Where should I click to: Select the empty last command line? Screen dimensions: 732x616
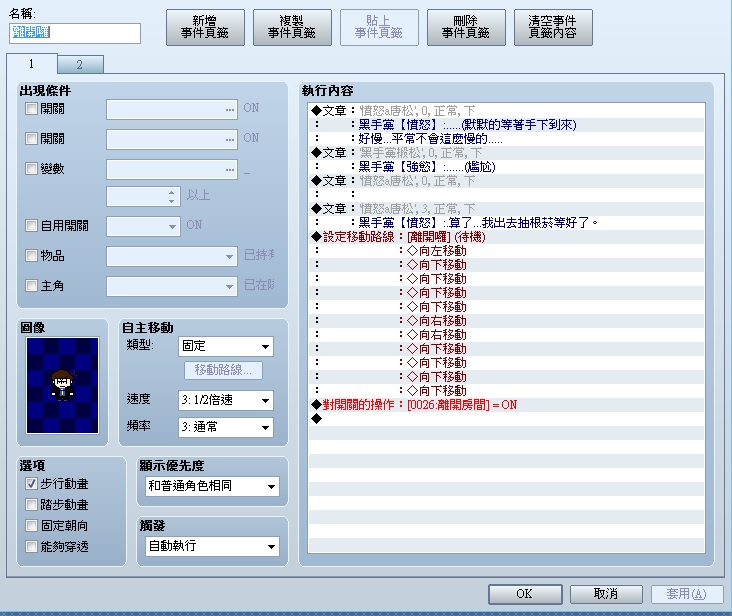pyautogui.click(x=506, y=419)
